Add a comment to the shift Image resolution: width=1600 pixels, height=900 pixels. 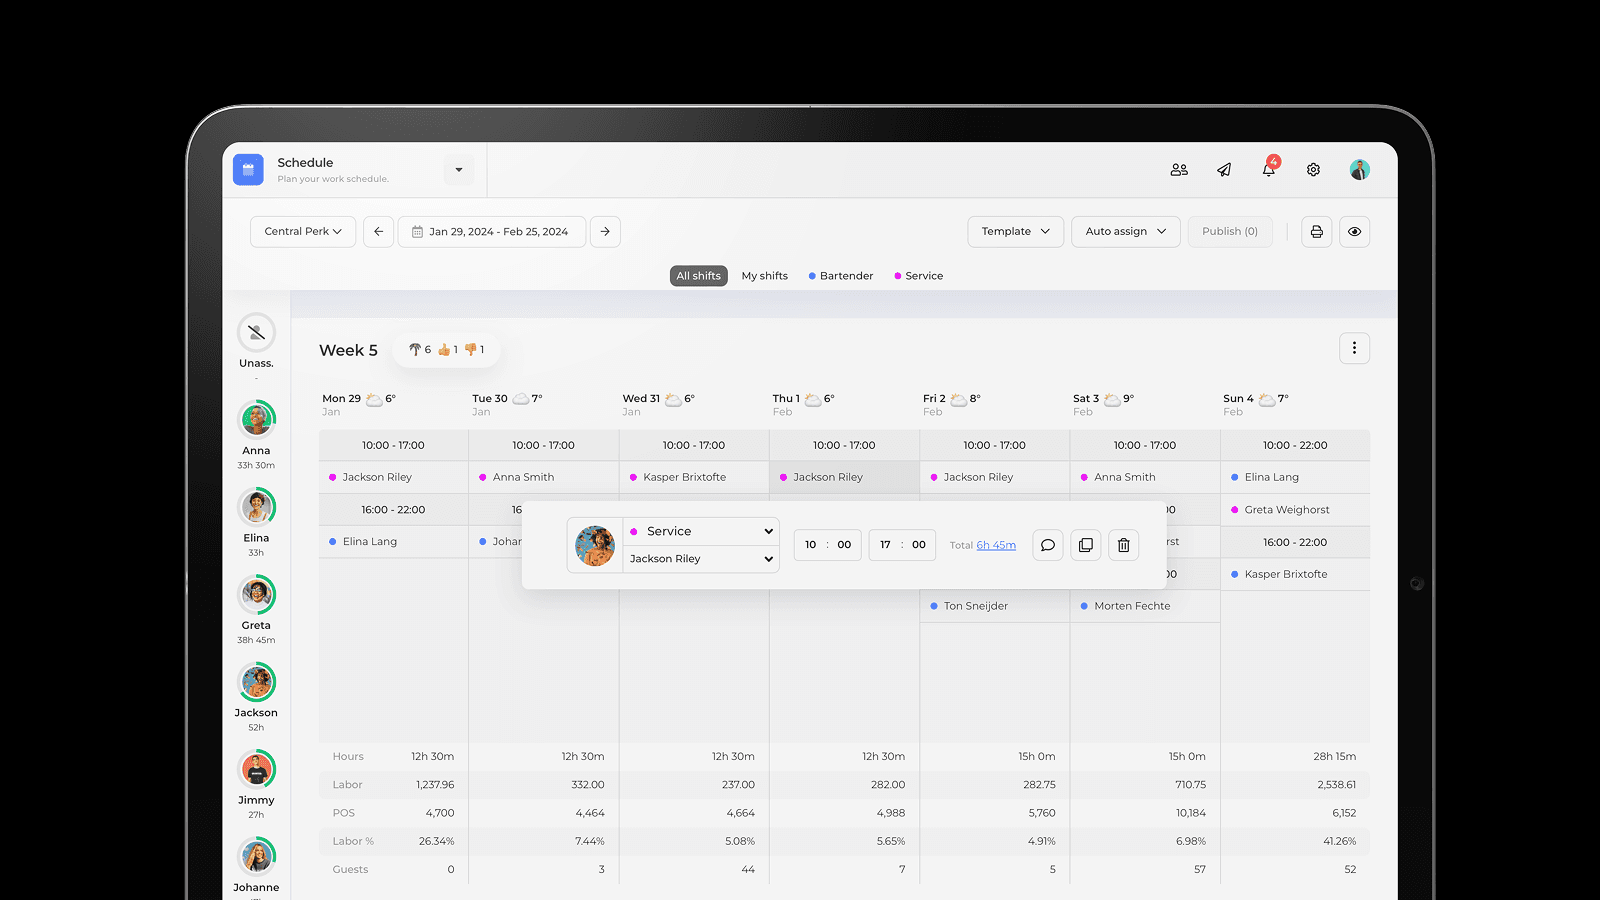1047,545
